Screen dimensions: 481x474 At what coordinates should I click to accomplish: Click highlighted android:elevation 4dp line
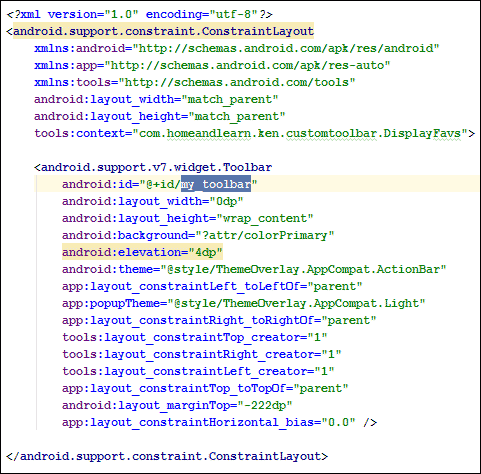(142, 252)
